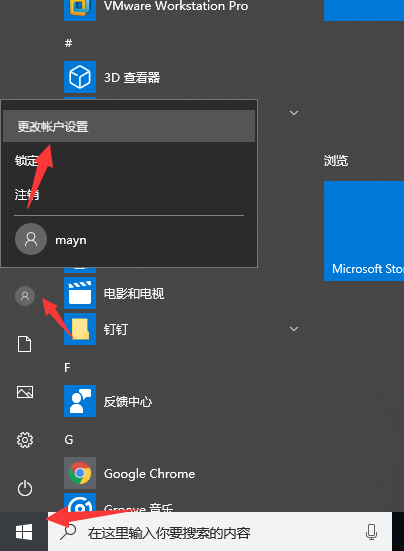Click the 在这里输入你要搜索的内容 search field

[220, 532]
